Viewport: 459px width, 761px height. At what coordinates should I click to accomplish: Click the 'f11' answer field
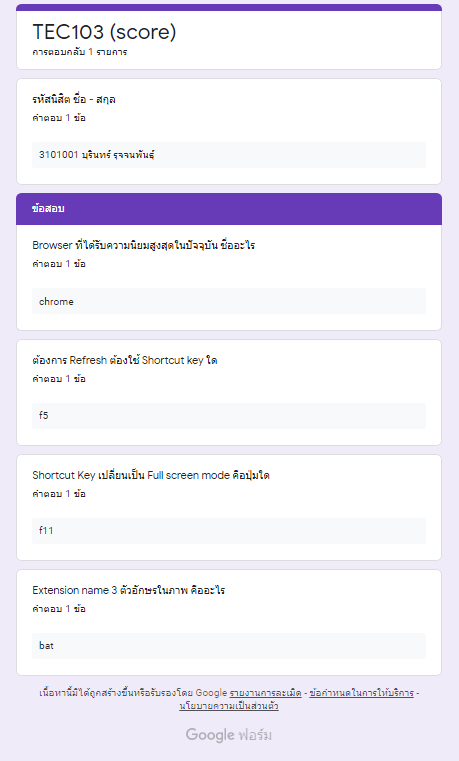229,531
